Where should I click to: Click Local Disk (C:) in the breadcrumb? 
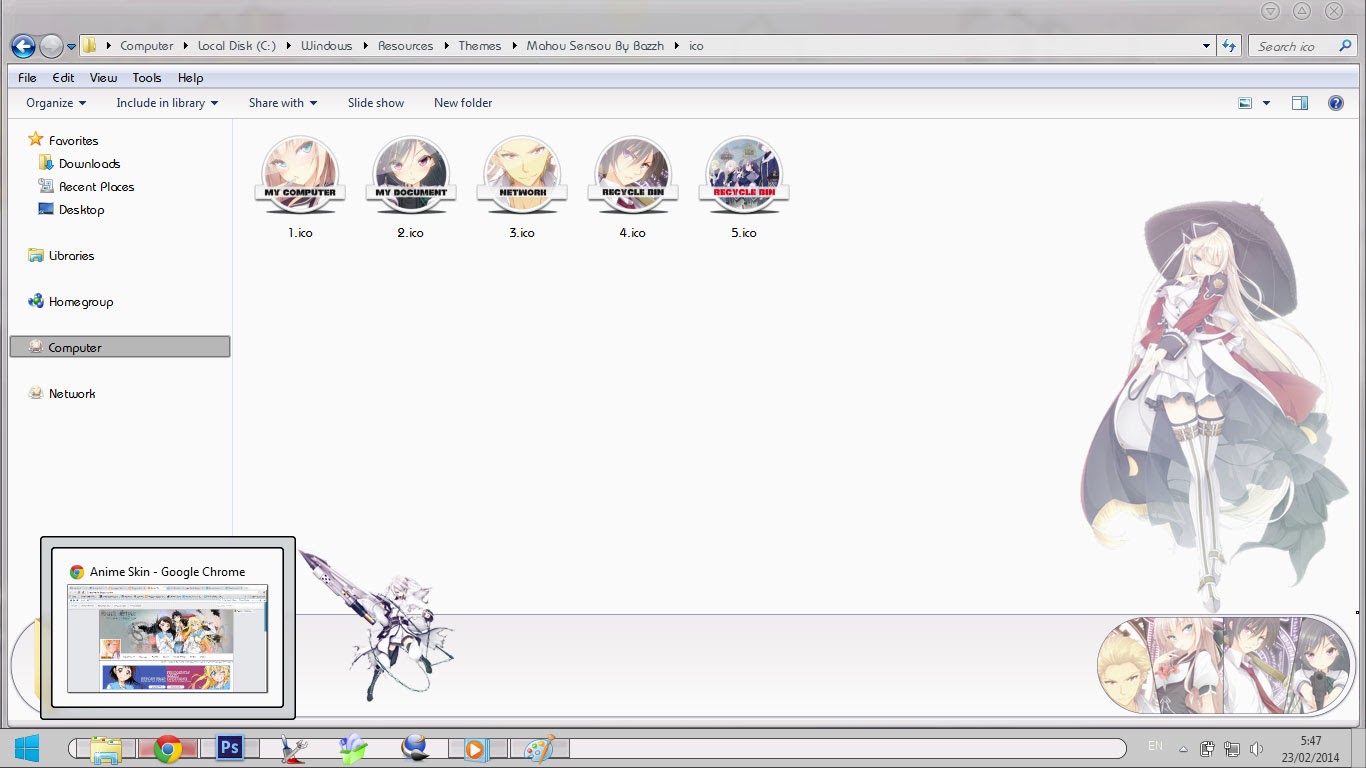pyautogui.click(x=237, y=46)
